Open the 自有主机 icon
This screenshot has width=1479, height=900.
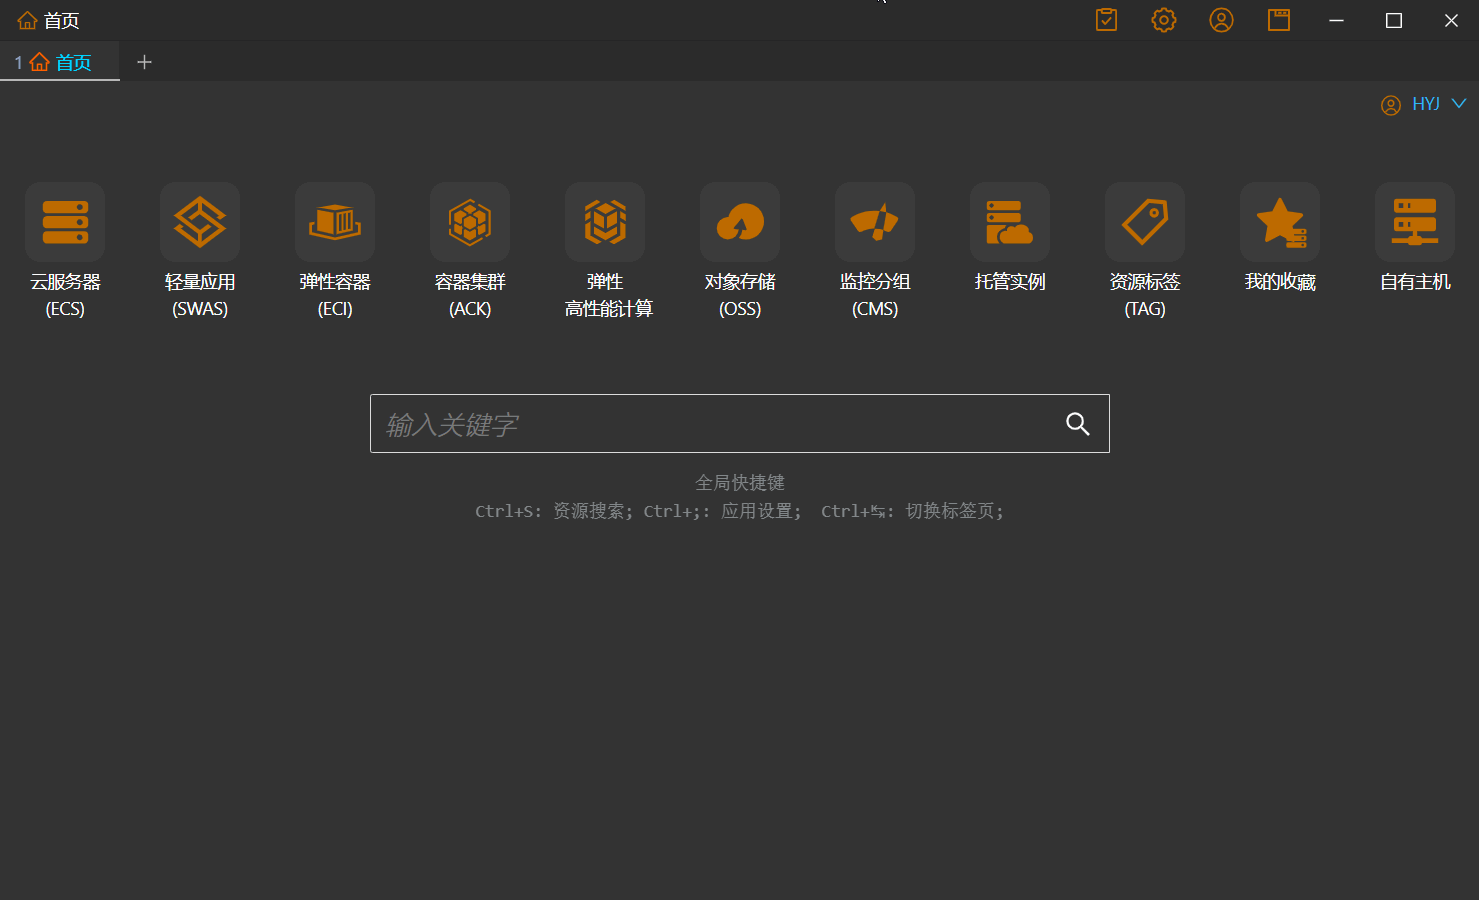click(x=1415, y=222)
